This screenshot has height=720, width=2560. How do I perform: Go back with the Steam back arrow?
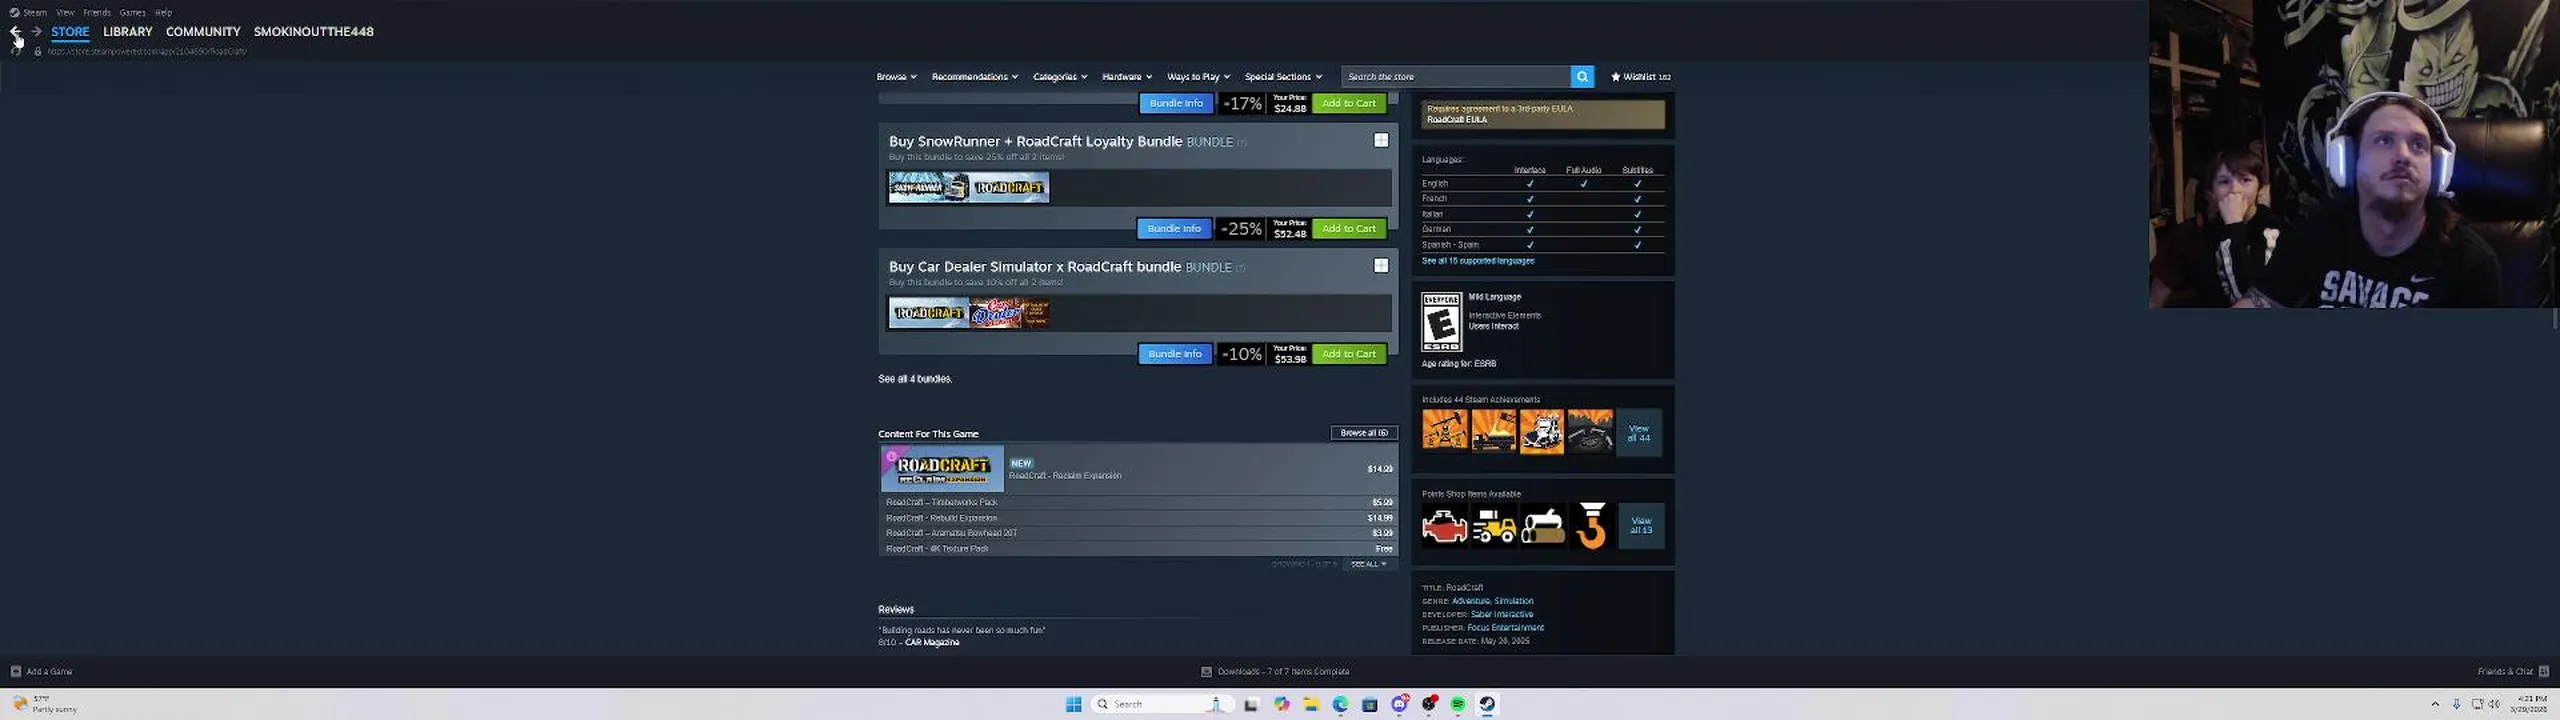point(15,31)
